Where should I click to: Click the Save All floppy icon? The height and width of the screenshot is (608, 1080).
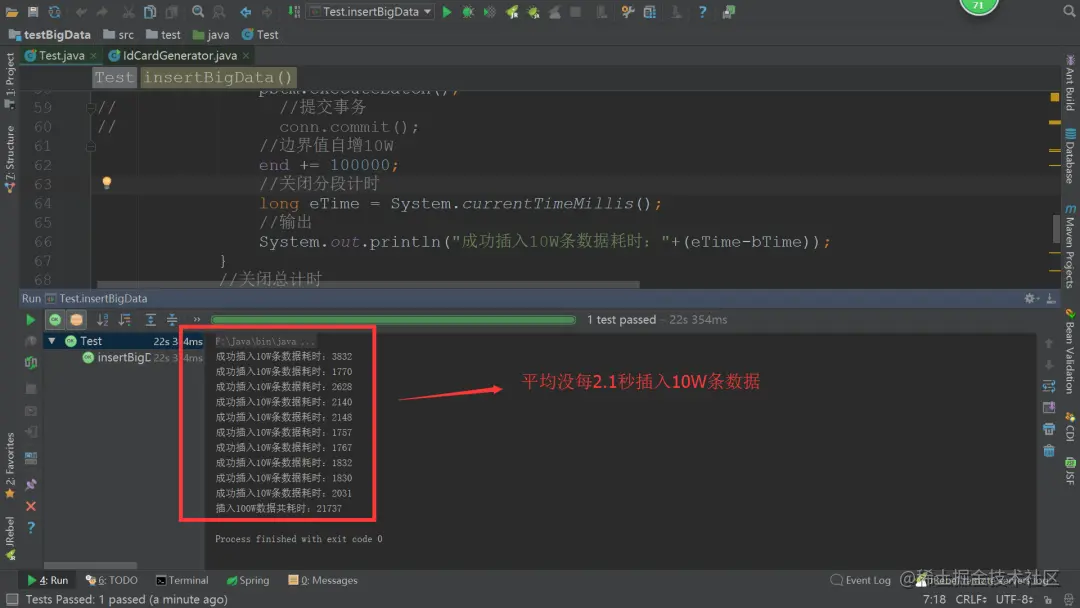pyautogui.click(x=32, y=12)
